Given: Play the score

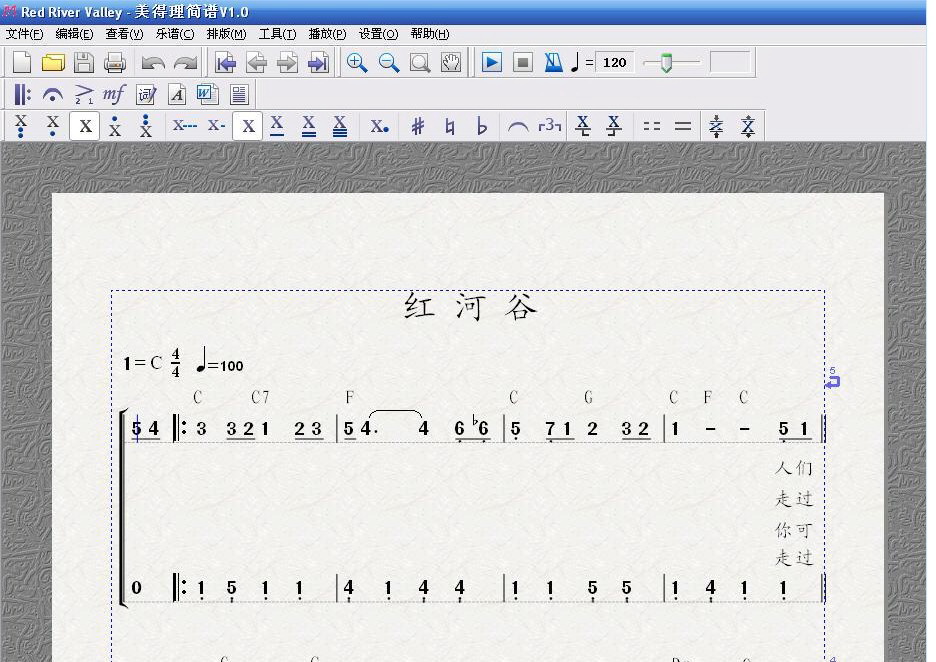Looking at the screenshot, I should [491, 62].
